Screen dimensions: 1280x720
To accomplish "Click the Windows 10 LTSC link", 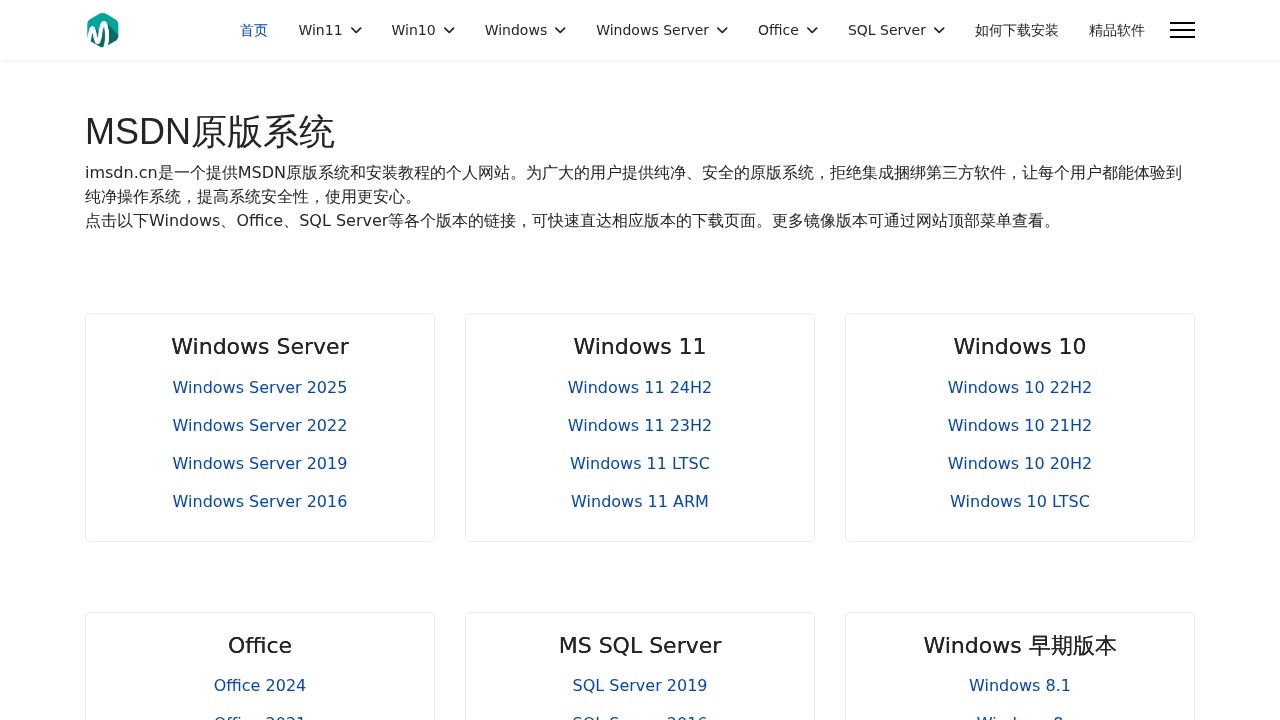I will tap(1019, 501).
